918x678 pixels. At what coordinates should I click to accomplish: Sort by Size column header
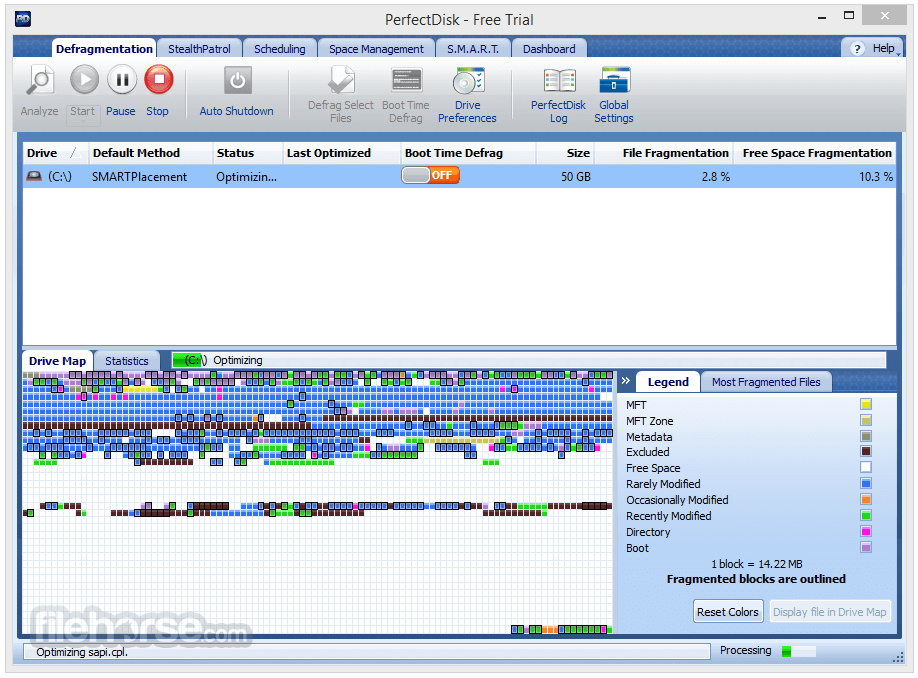(565, 153)
